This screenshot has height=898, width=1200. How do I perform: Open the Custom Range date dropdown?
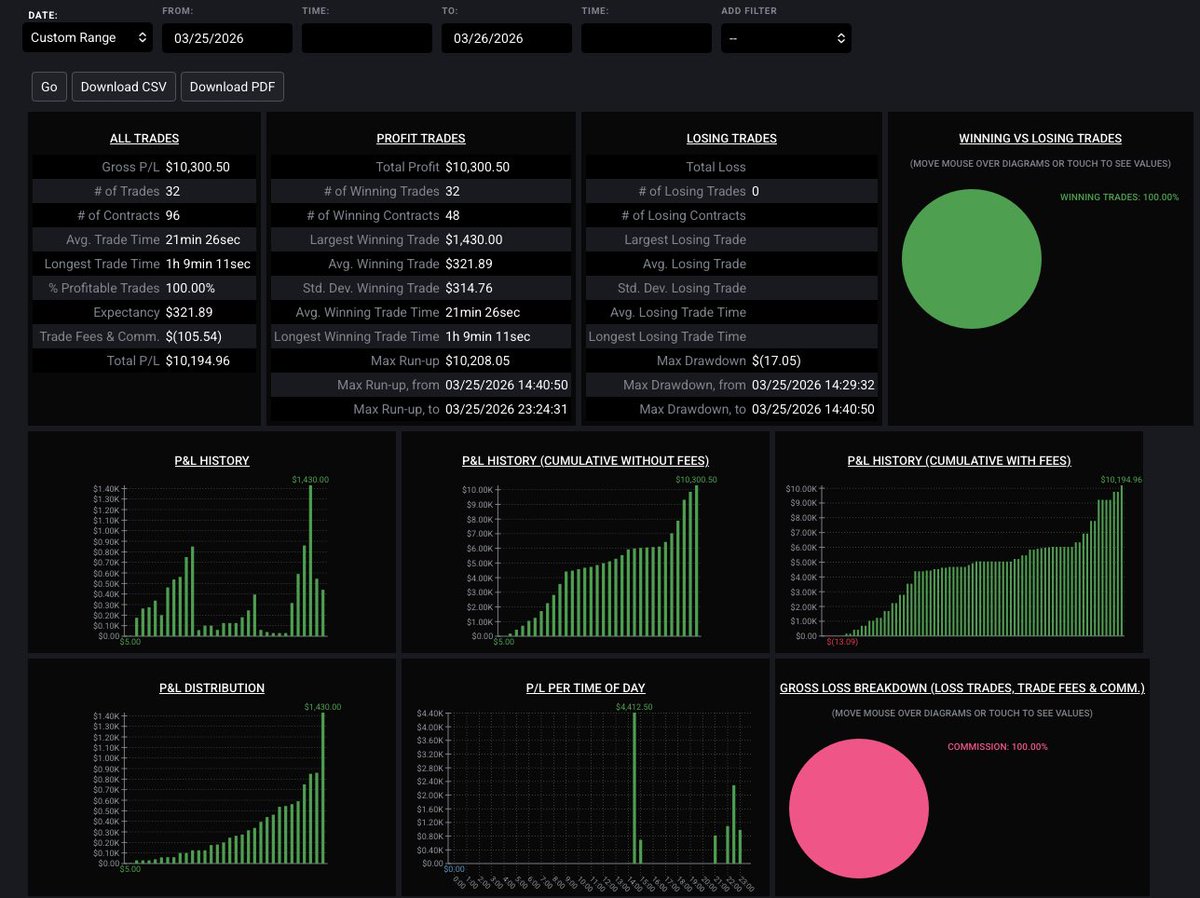click(x=87, y=38)
